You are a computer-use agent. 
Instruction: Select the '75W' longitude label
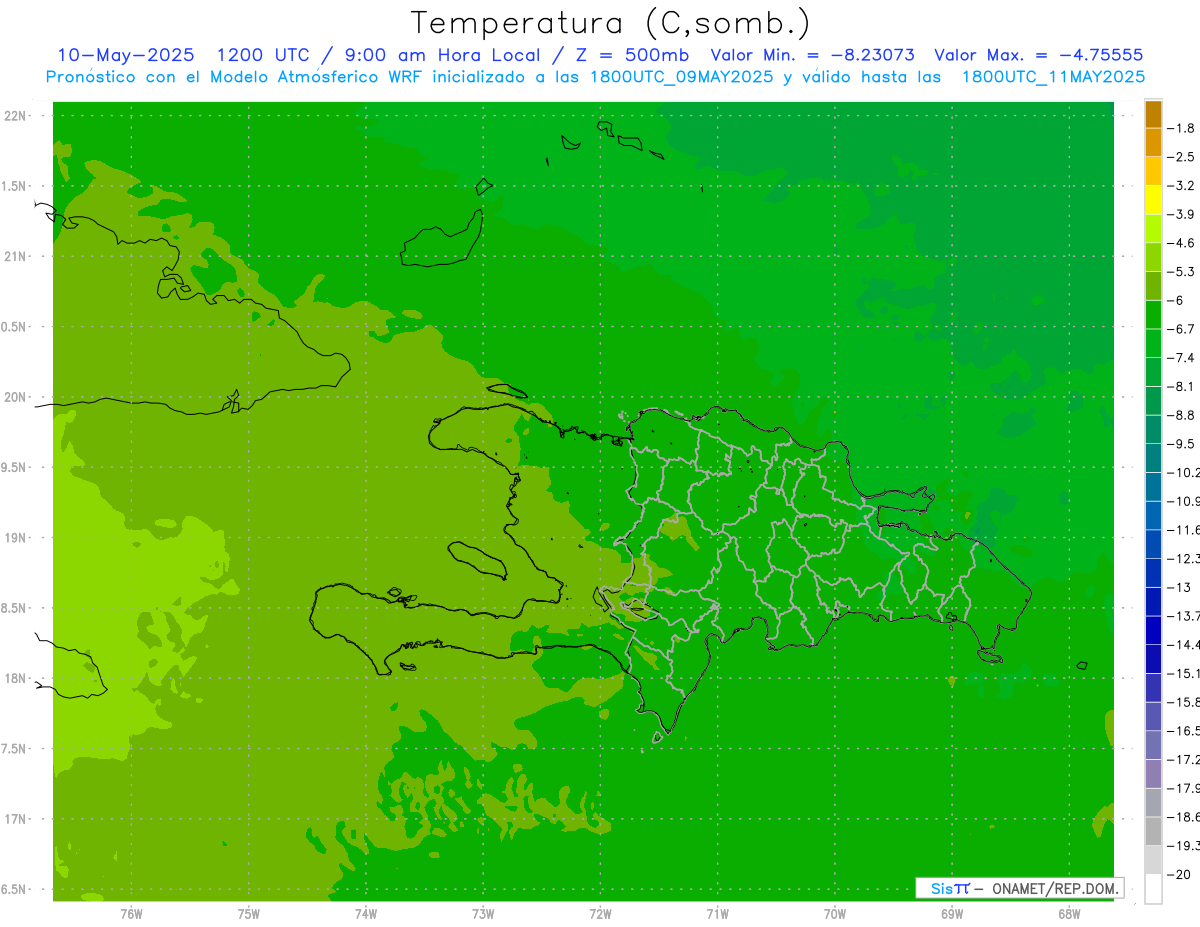tap(248, 913)
